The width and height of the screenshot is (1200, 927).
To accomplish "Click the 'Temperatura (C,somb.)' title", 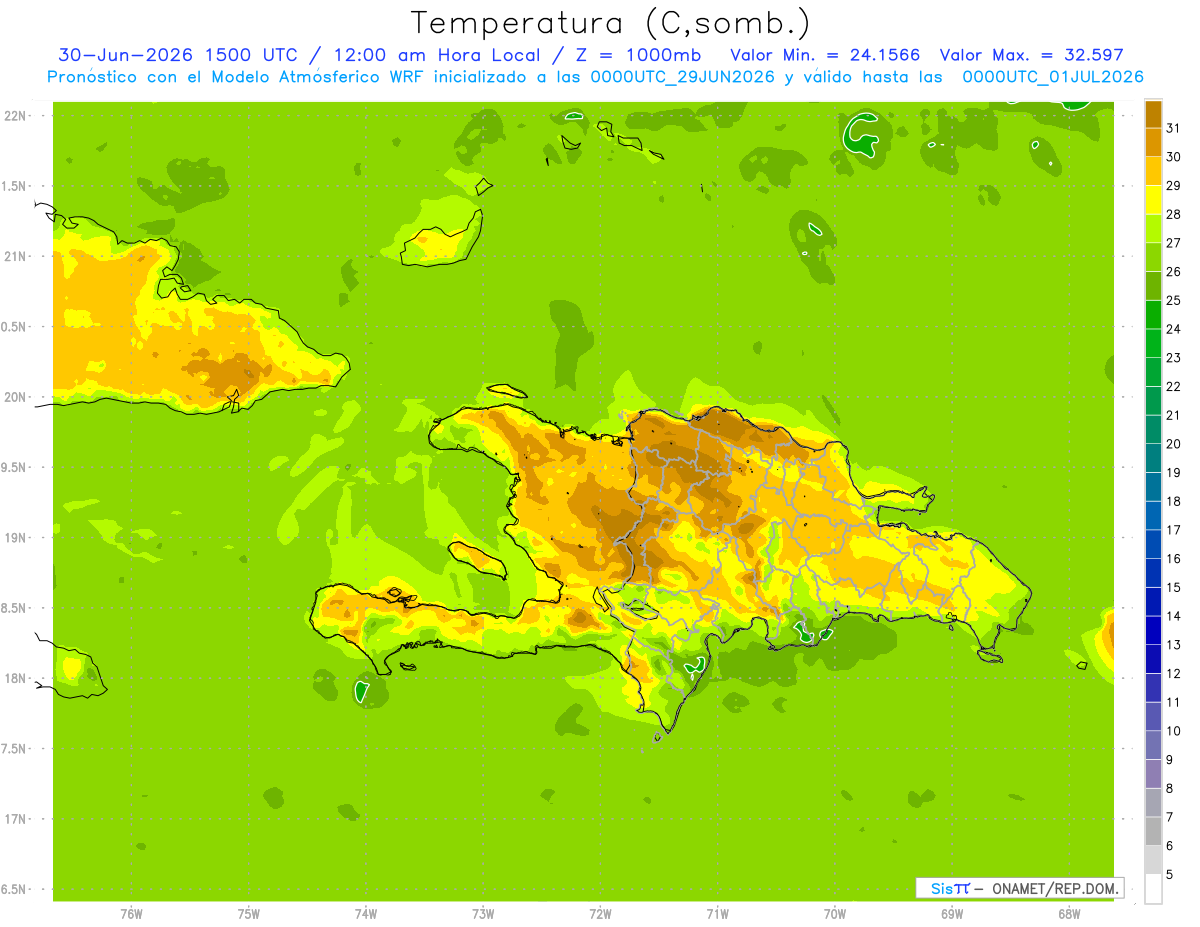I will 611,23.
